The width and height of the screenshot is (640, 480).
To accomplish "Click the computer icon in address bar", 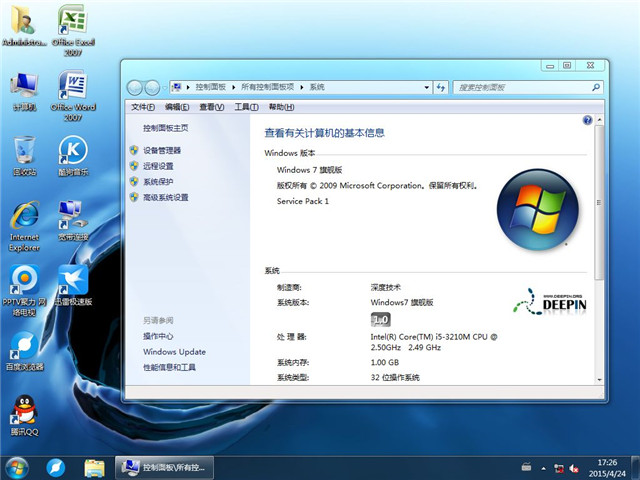I will coord(177,87).
